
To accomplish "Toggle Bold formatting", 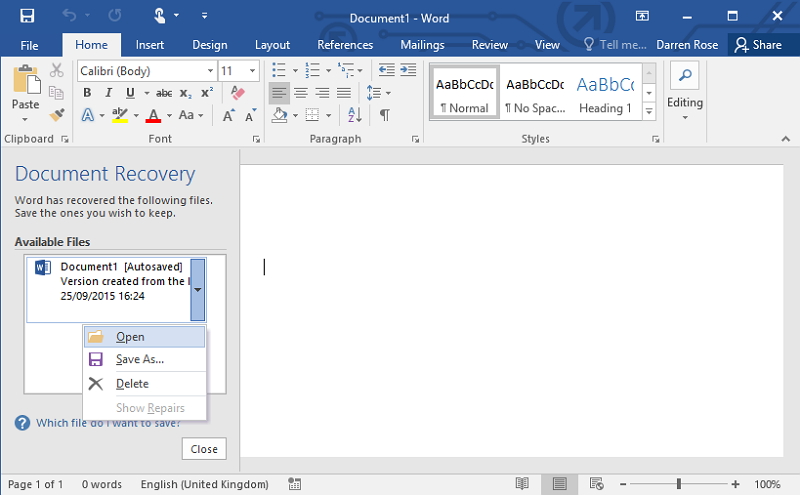I will click(87, 93).
